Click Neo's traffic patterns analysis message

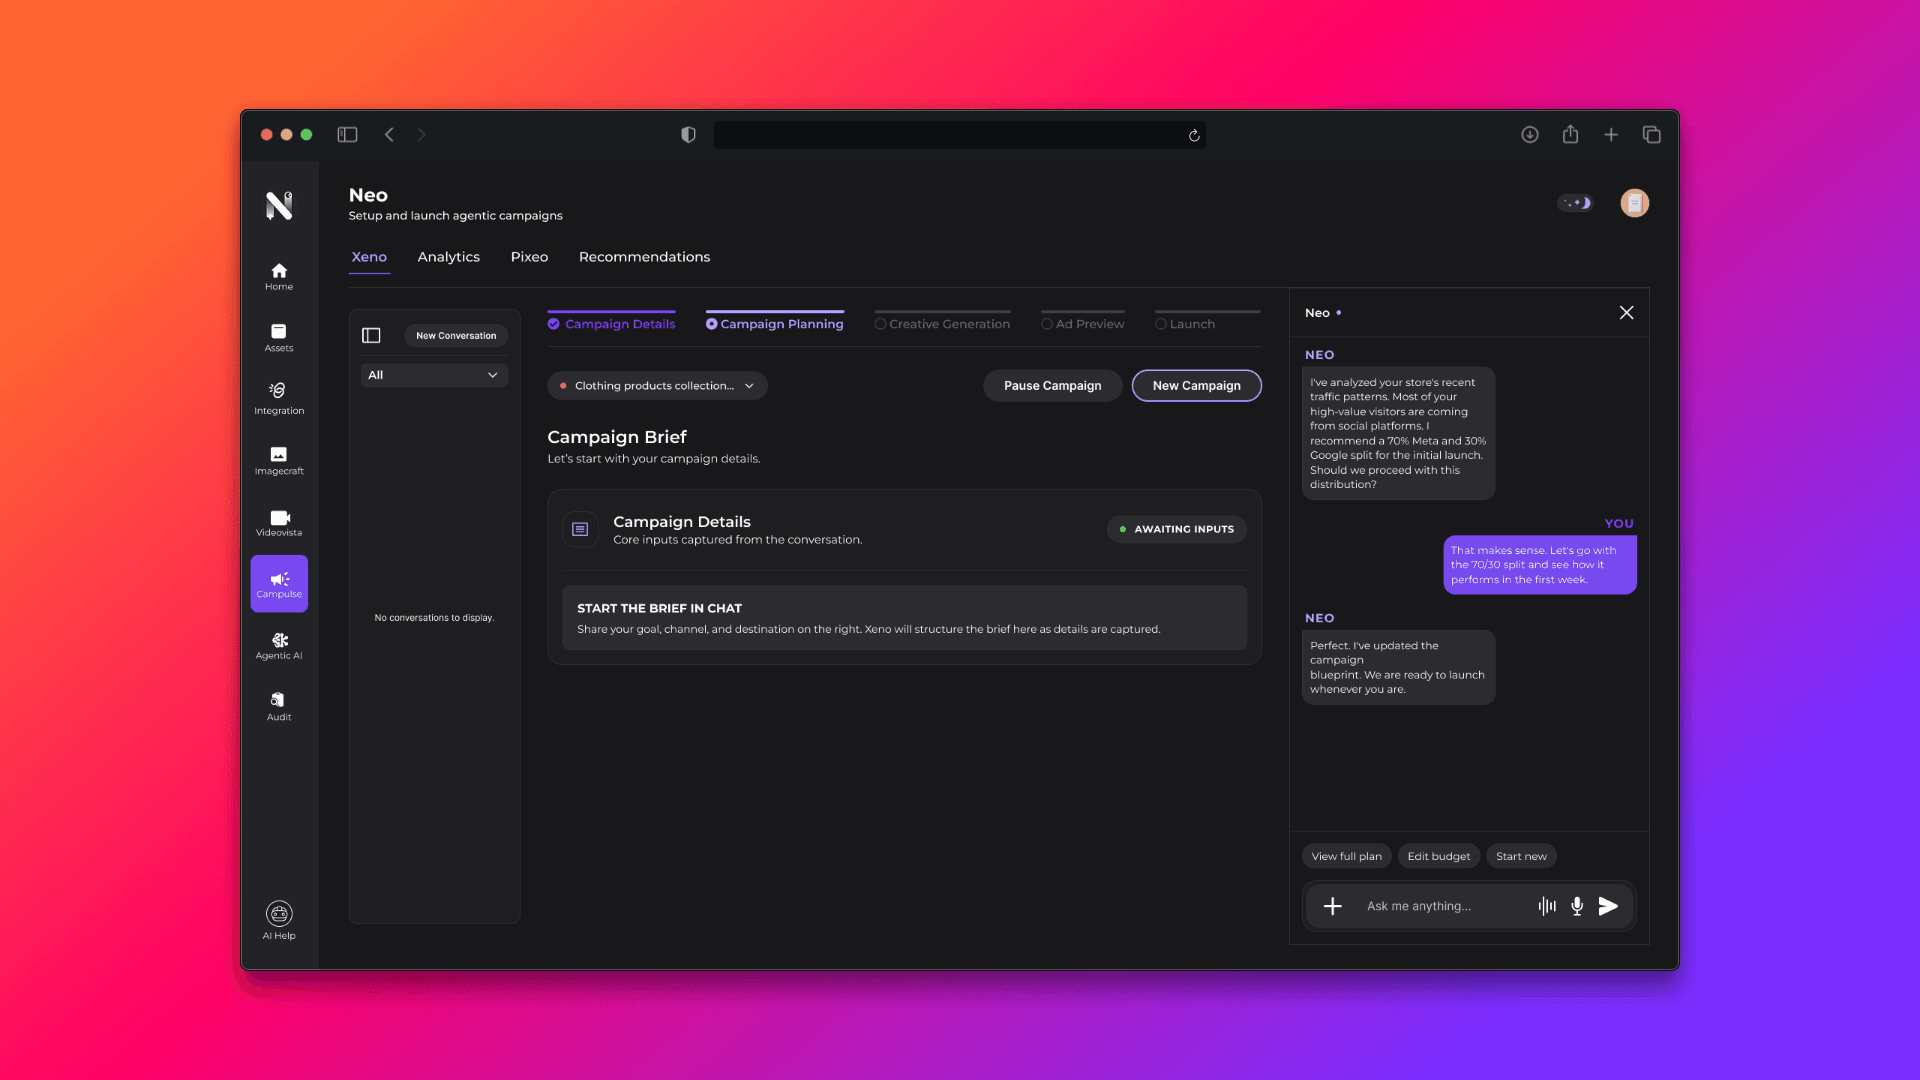point(1398,433)
